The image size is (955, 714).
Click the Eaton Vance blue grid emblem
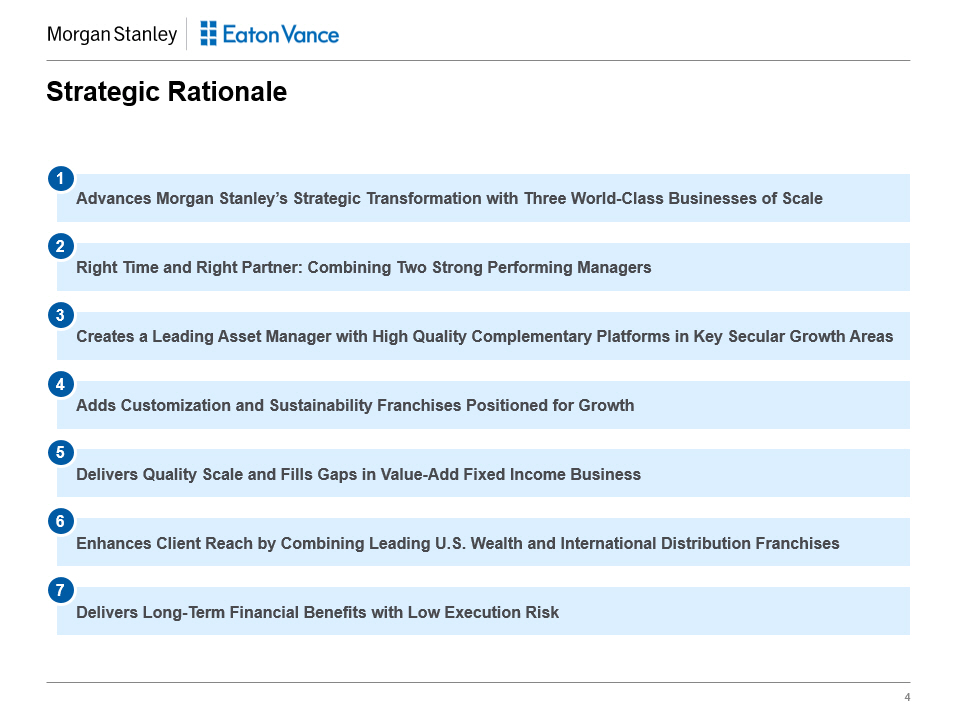click(x=208, y=34)
